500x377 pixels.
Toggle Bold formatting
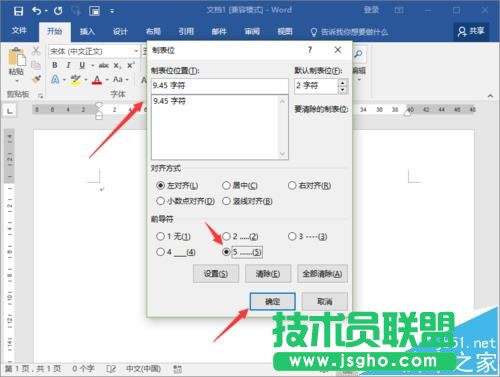55,65
